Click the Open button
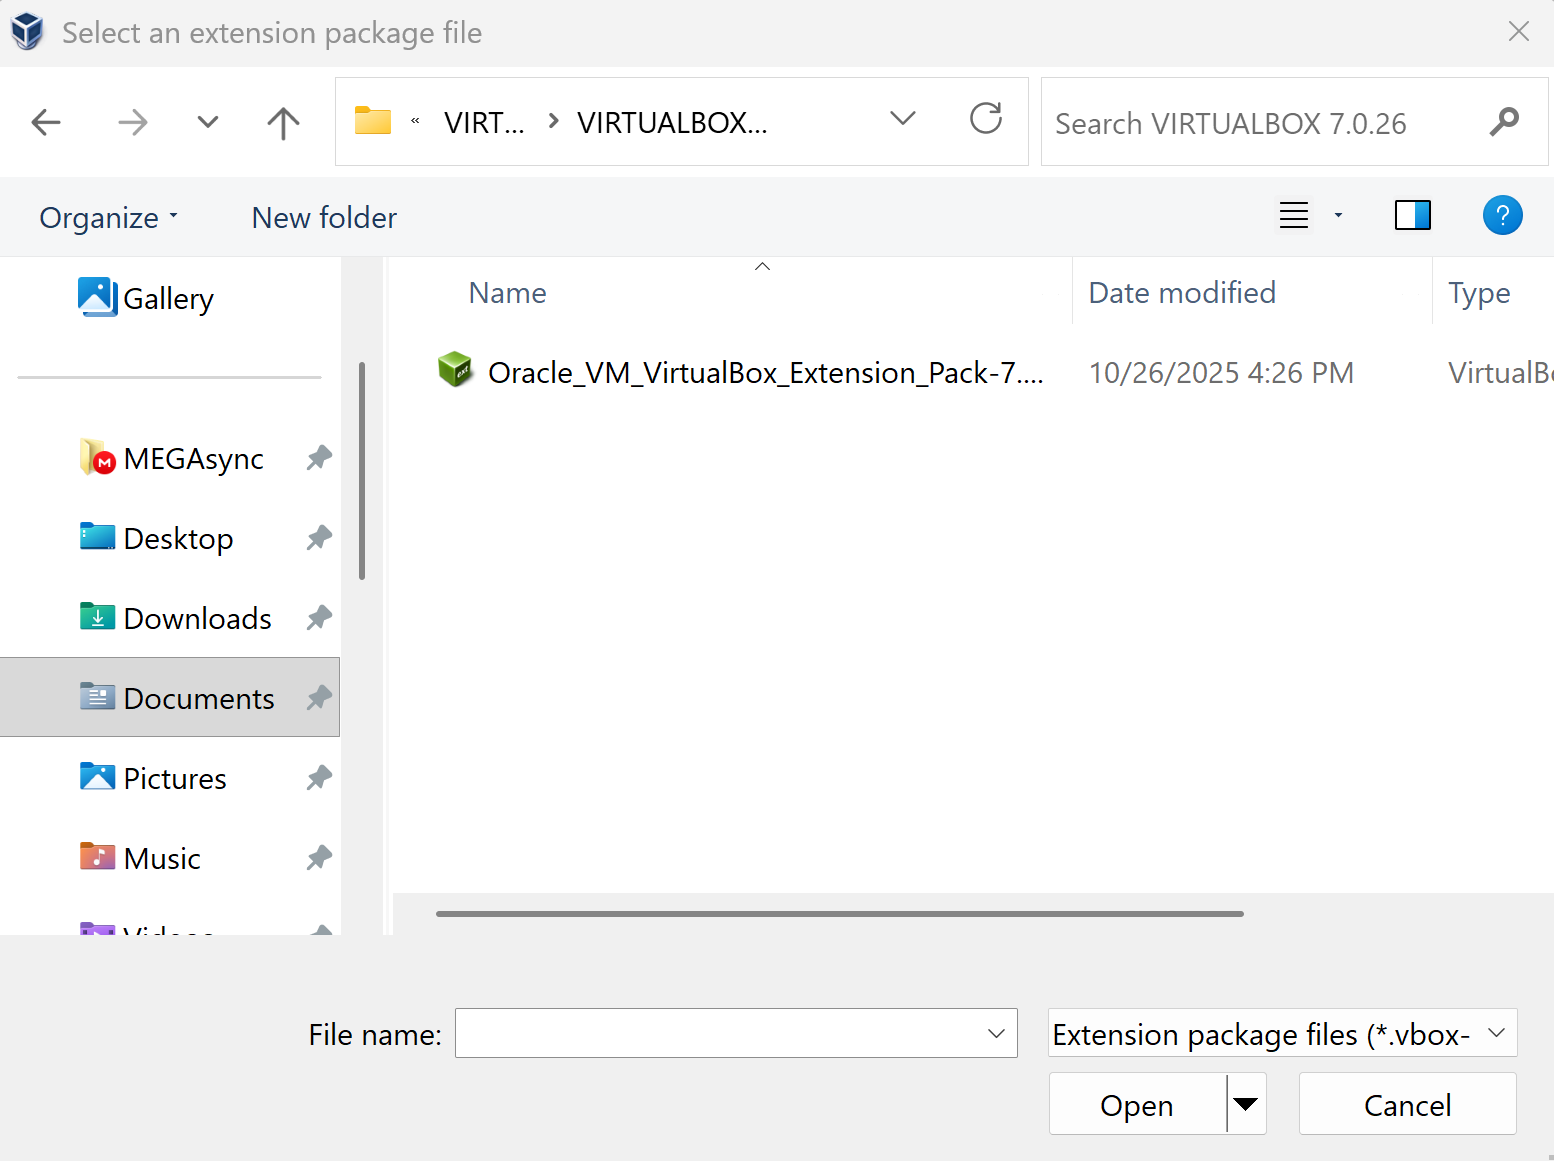The height and width of the screenshot is (1161, 1554). [x=1137, y=1104]
